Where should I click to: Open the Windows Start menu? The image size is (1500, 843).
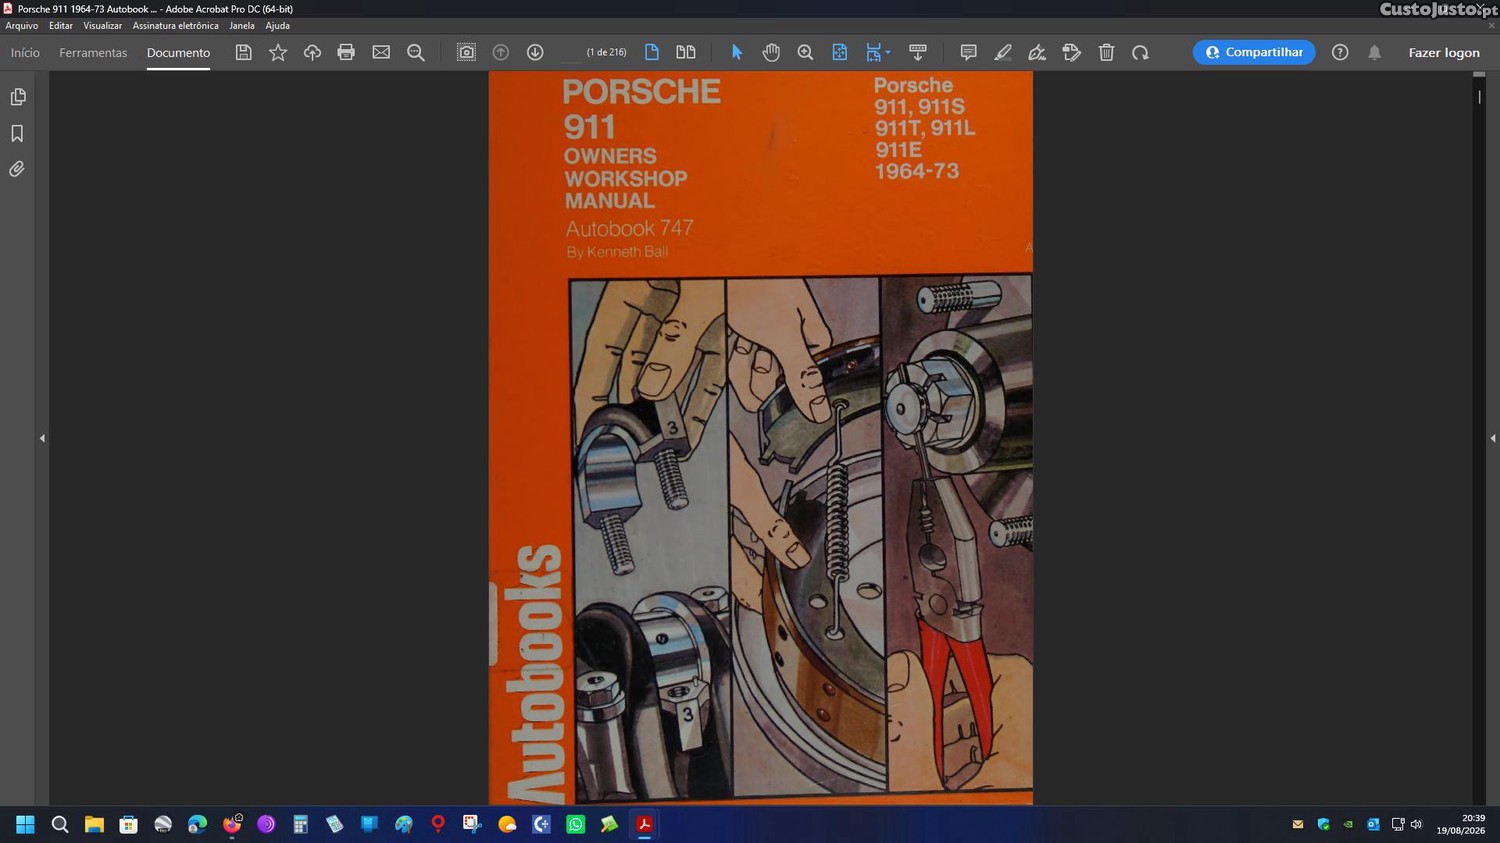point(25,824)
